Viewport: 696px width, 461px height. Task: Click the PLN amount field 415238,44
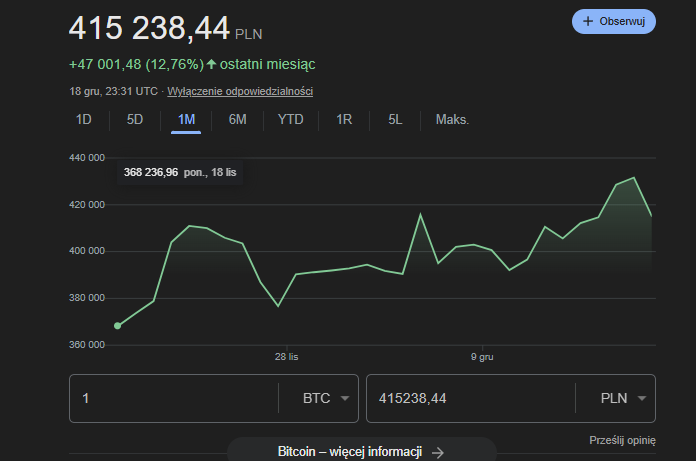point(471,398)
